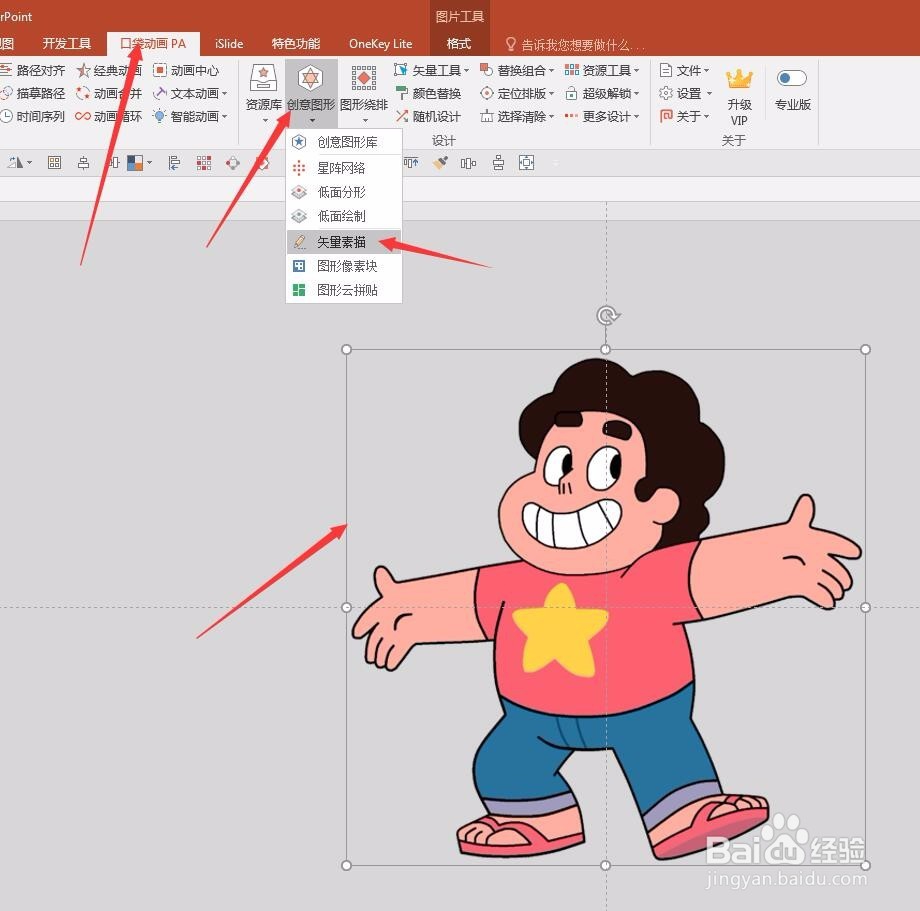The width and height of the screenshot is (920, 911).
Task: Switch to the 口袋动画 PA tab
Action: [153, 43]
